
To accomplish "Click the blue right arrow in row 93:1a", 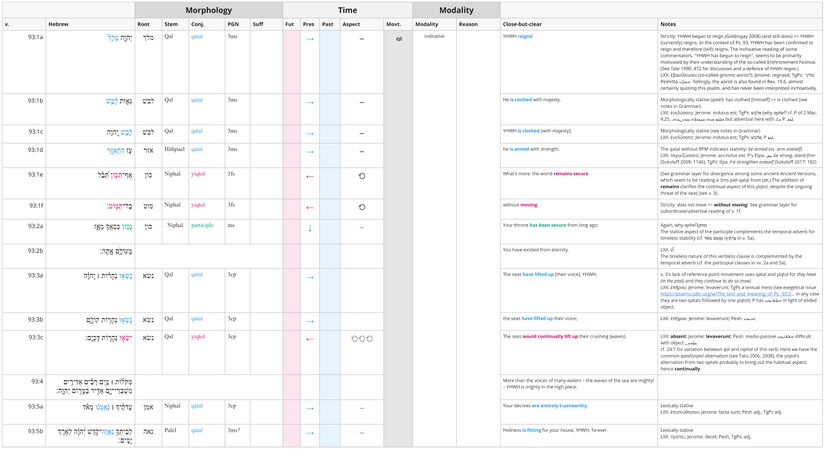I will pyautogui.click(x=309, y=38).
